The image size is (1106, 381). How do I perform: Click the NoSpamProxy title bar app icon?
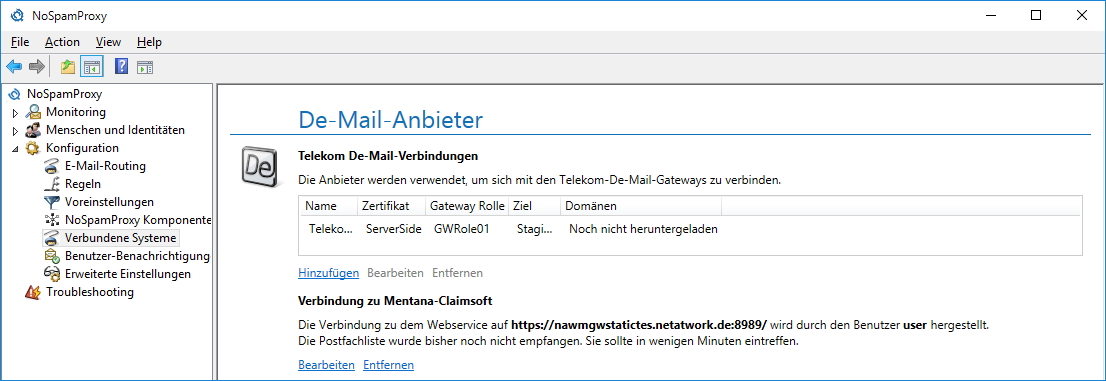click(18, 16)
